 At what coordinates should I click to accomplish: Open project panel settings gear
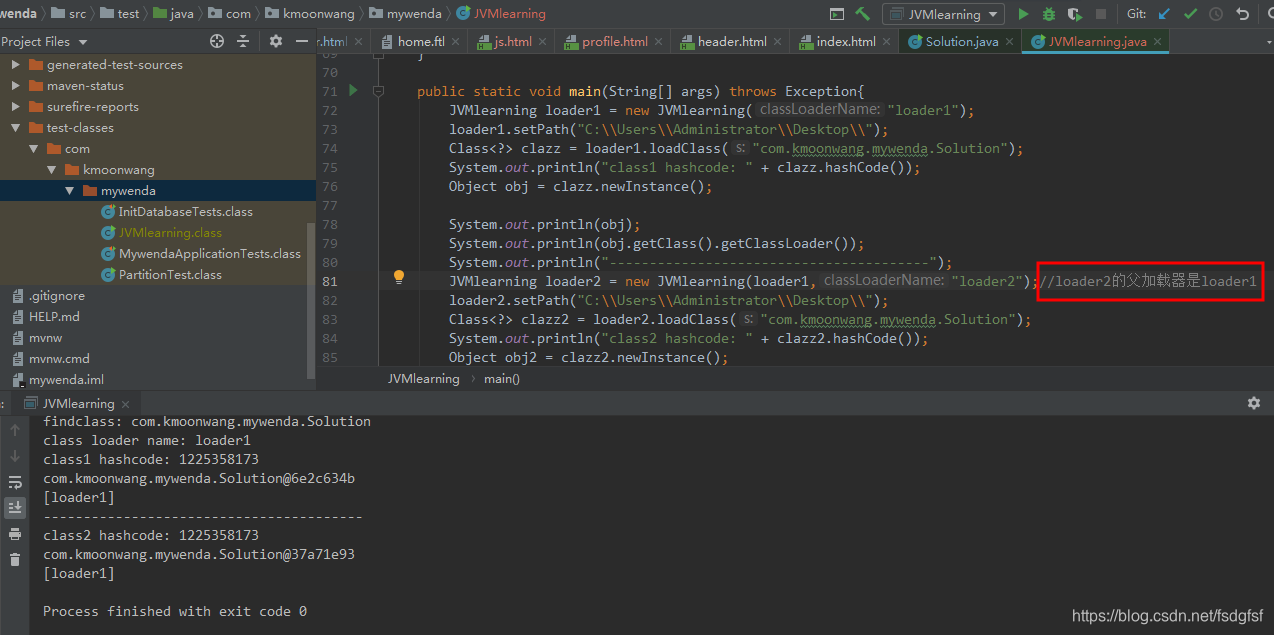click(x=276, y=41)
